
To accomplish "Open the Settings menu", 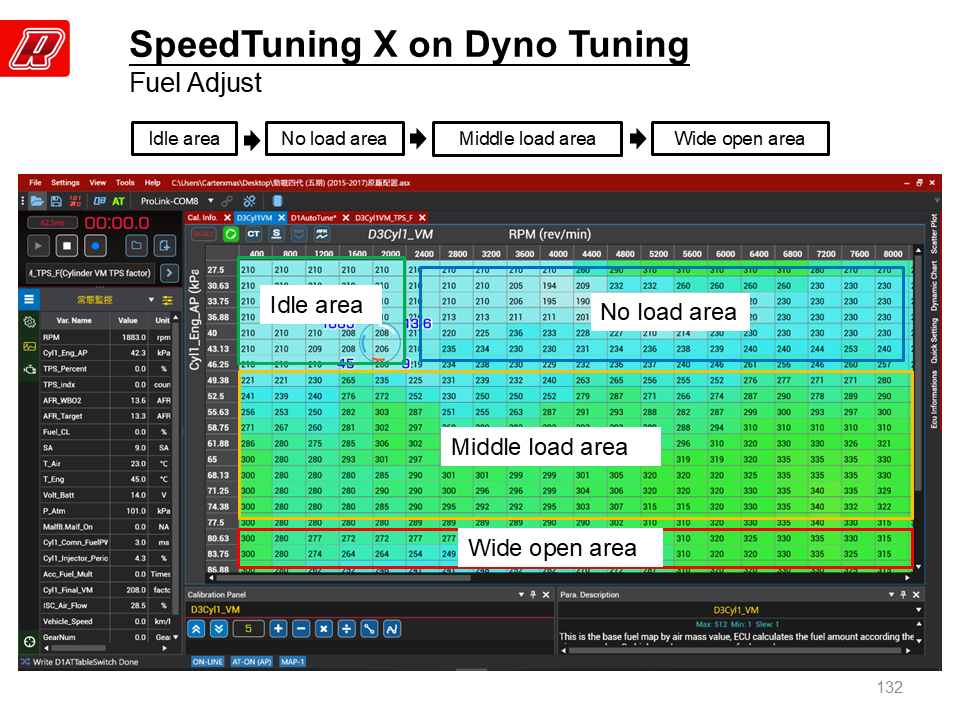I will pos(66,182).
